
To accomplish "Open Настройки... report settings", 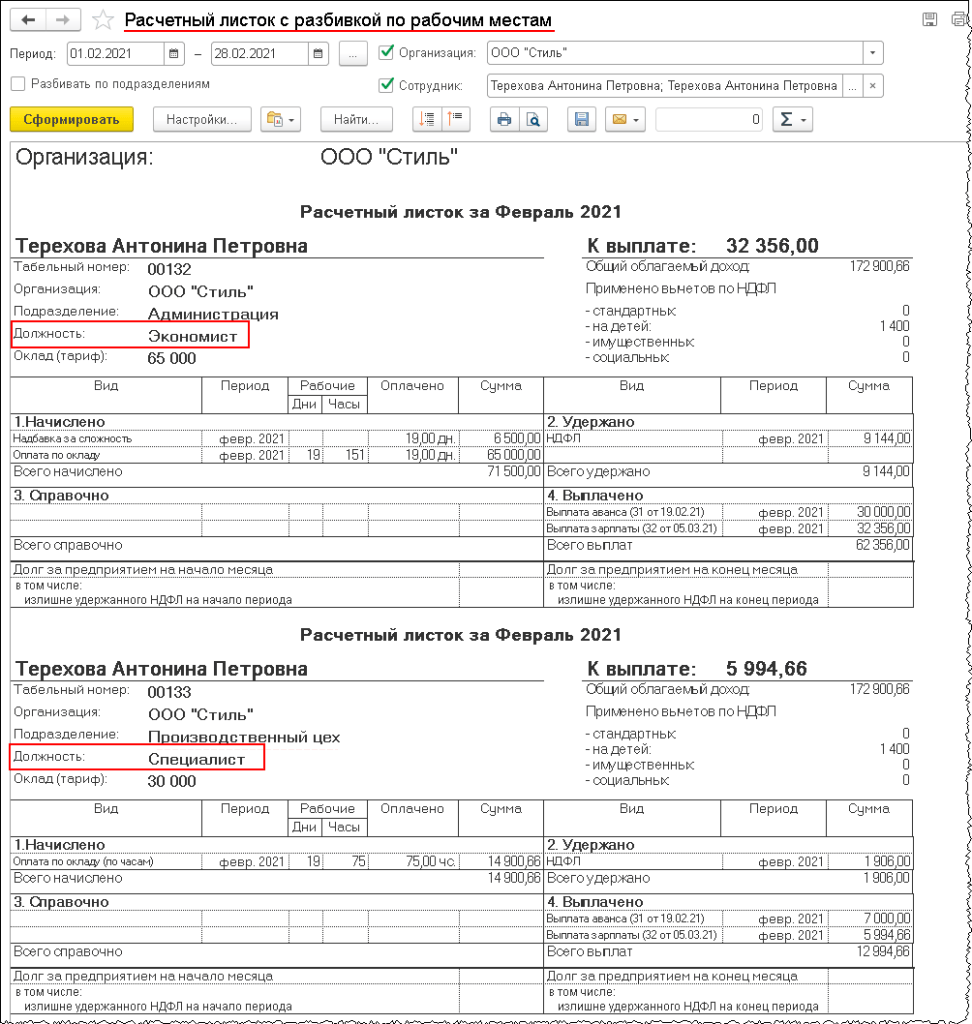I will coord(202,120).
